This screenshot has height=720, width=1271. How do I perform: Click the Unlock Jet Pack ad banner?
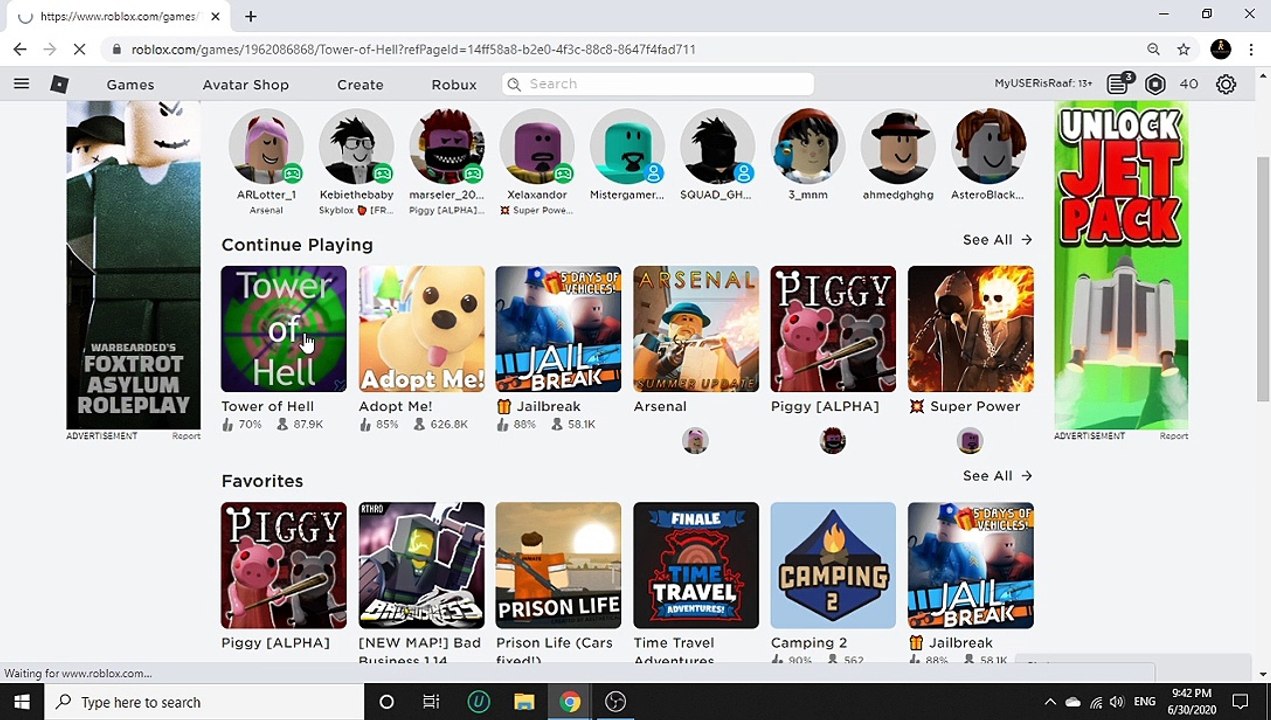[1121, 265]
